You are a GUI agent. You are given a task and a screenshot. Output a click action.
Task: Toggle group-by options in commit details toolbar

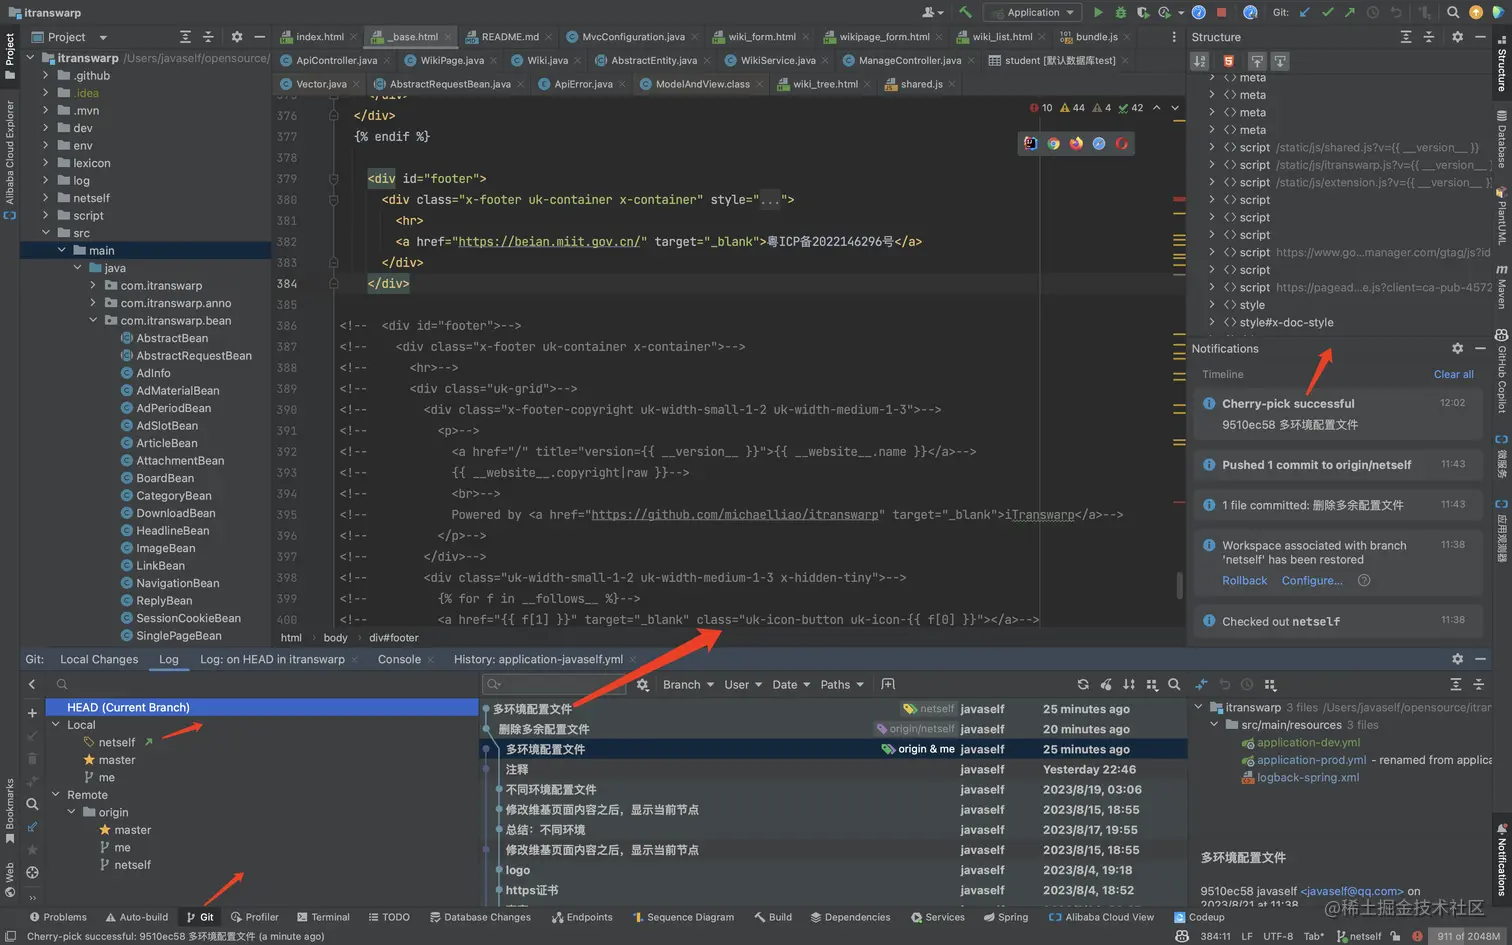[1271, 684]
